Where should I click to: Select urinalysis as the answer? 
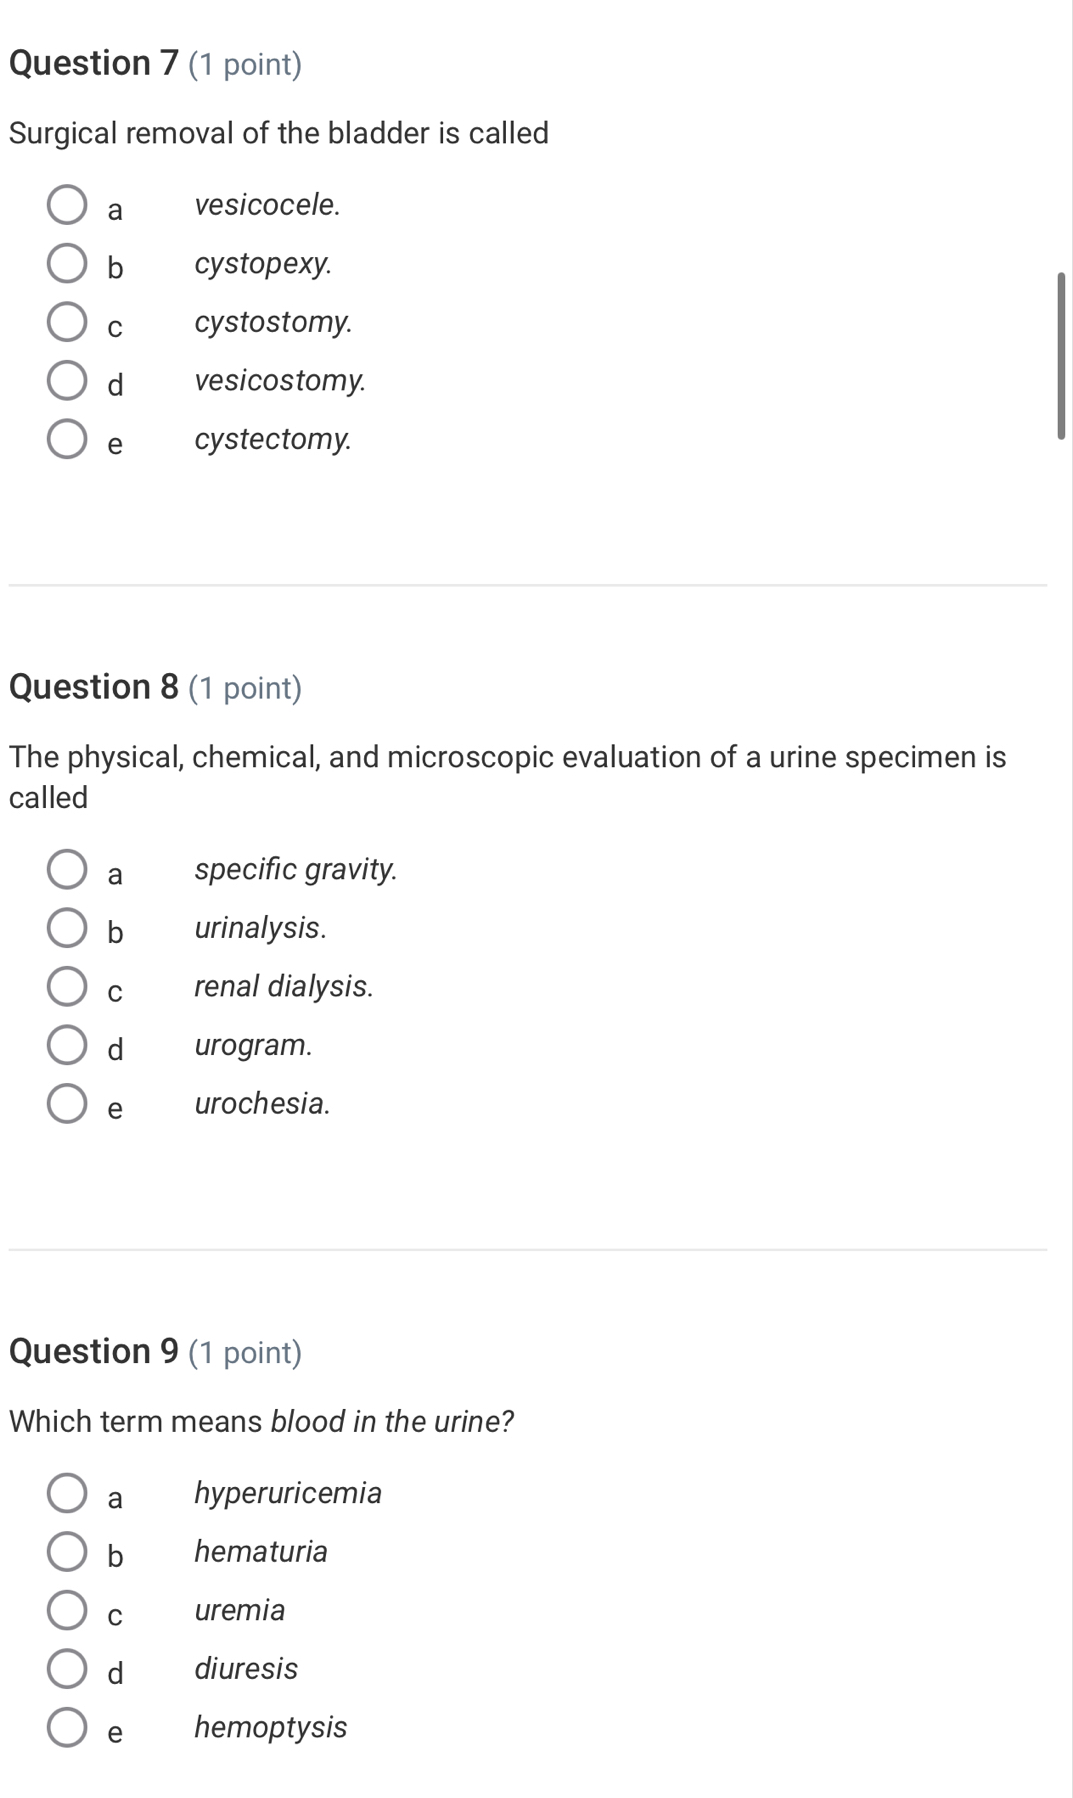tap(66, 927)
